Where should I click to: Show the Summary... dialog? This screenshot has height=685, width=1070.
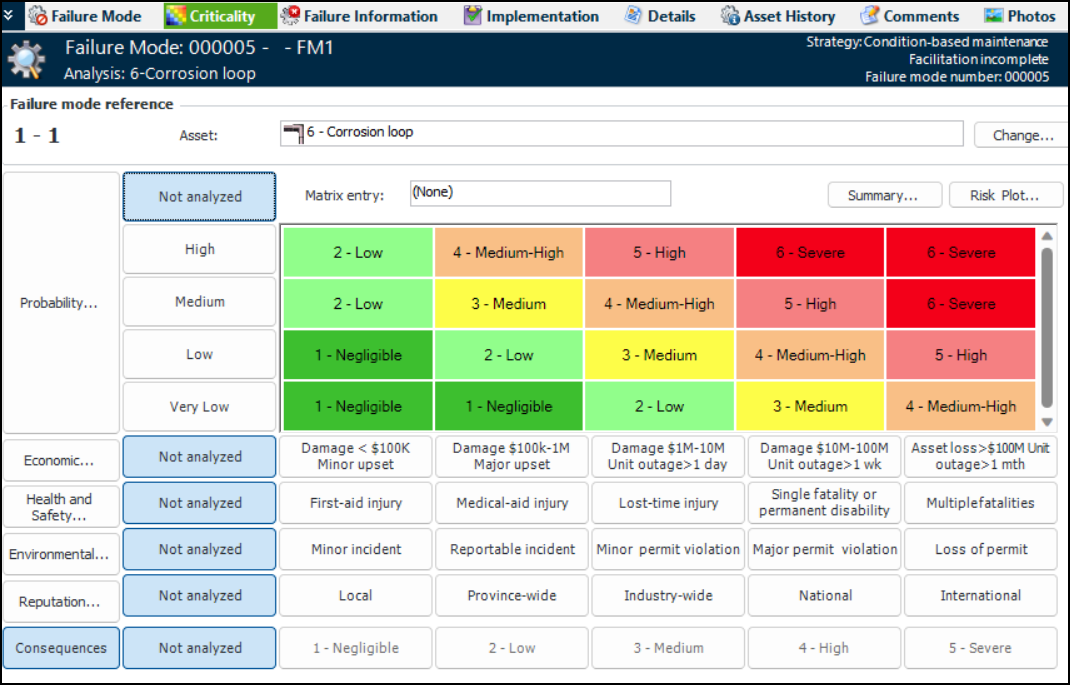coord(883,195)
